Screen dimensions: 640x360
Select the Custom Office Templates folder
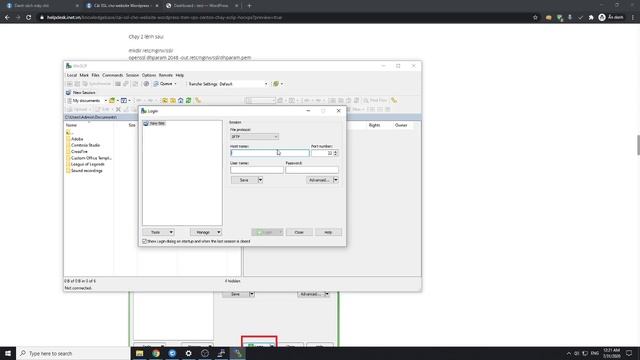[91, 158]
